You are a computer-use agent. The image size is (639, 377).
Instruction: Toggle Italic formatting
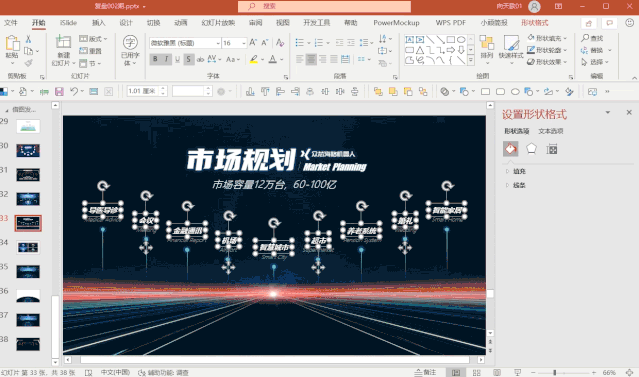click(166, 60)
